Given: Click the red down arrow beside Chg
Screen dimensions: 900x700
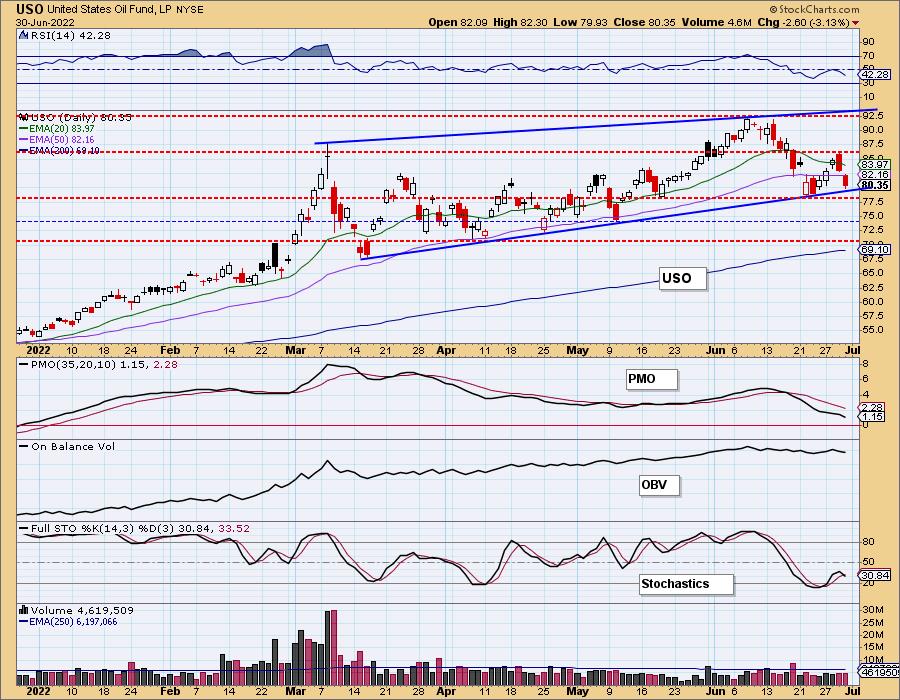Looking at the screenshot, I should click(856, 23).
